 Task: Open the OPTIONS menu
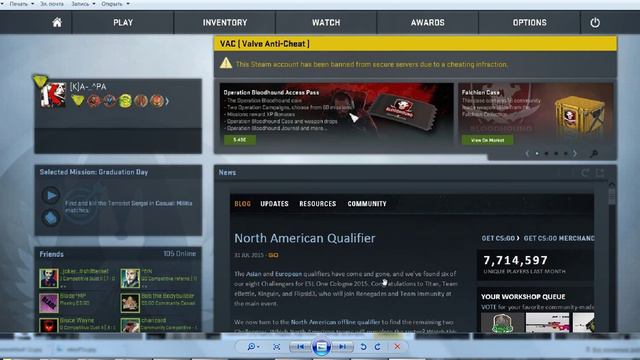[x=529, y=22]
